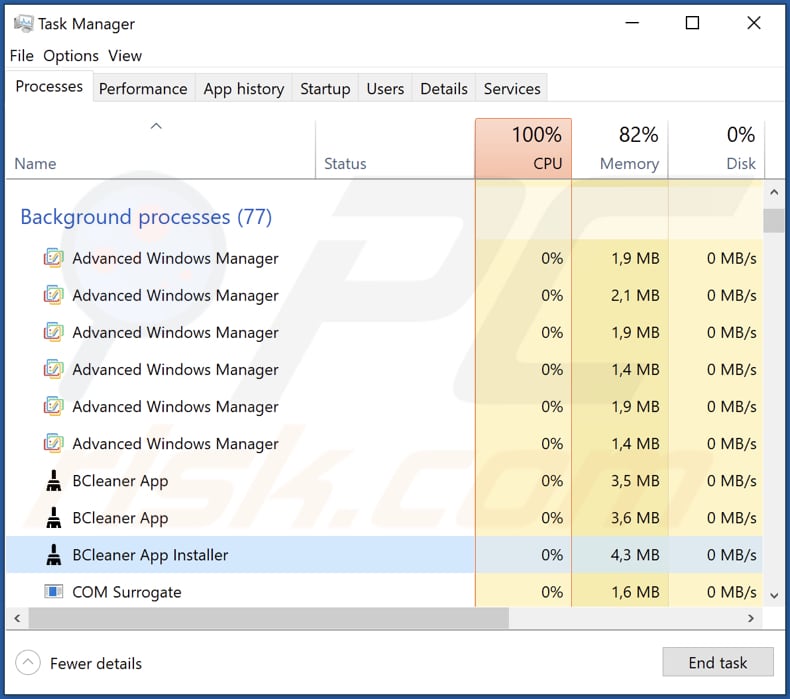Open the View menu
790x699 pixels.
pyautogui.click(x=125, y=55)
